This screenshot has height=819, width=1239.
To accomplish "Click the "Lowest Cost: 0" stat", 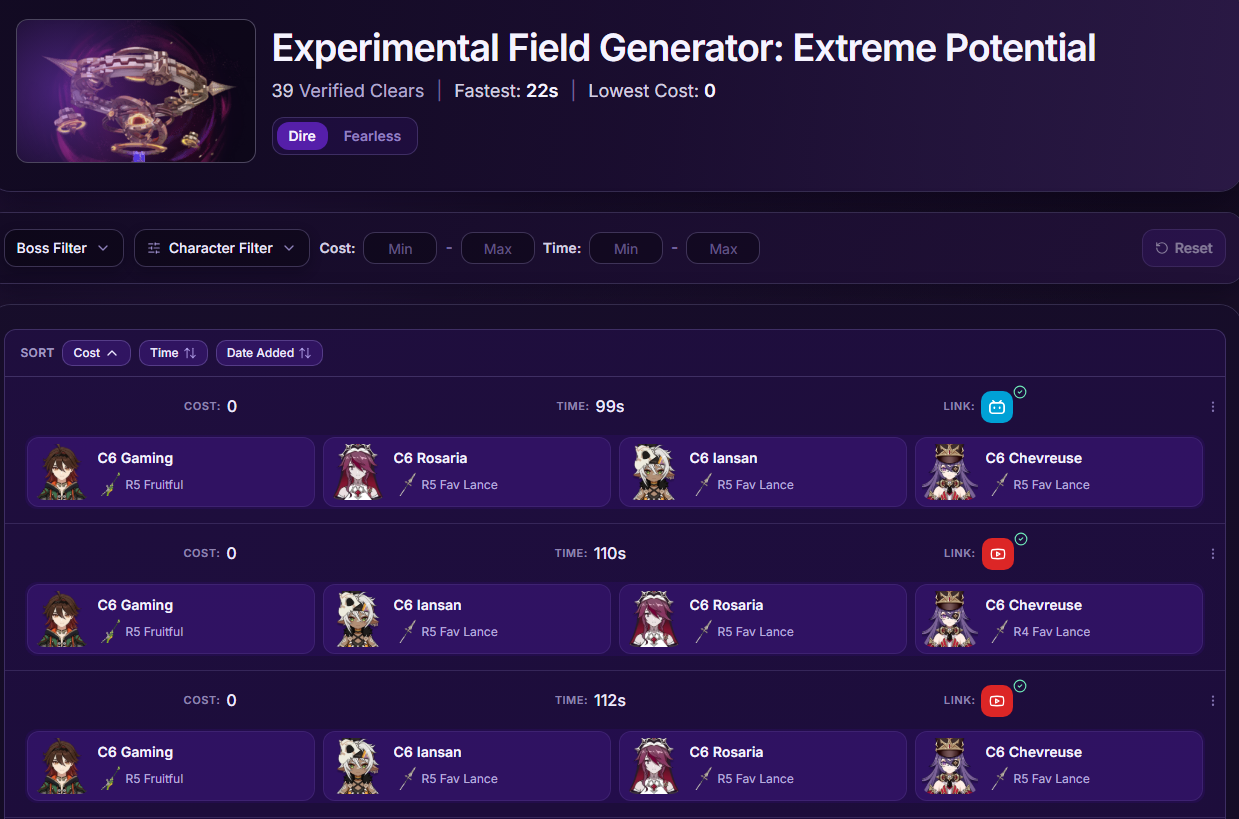I will pos(652,91).
